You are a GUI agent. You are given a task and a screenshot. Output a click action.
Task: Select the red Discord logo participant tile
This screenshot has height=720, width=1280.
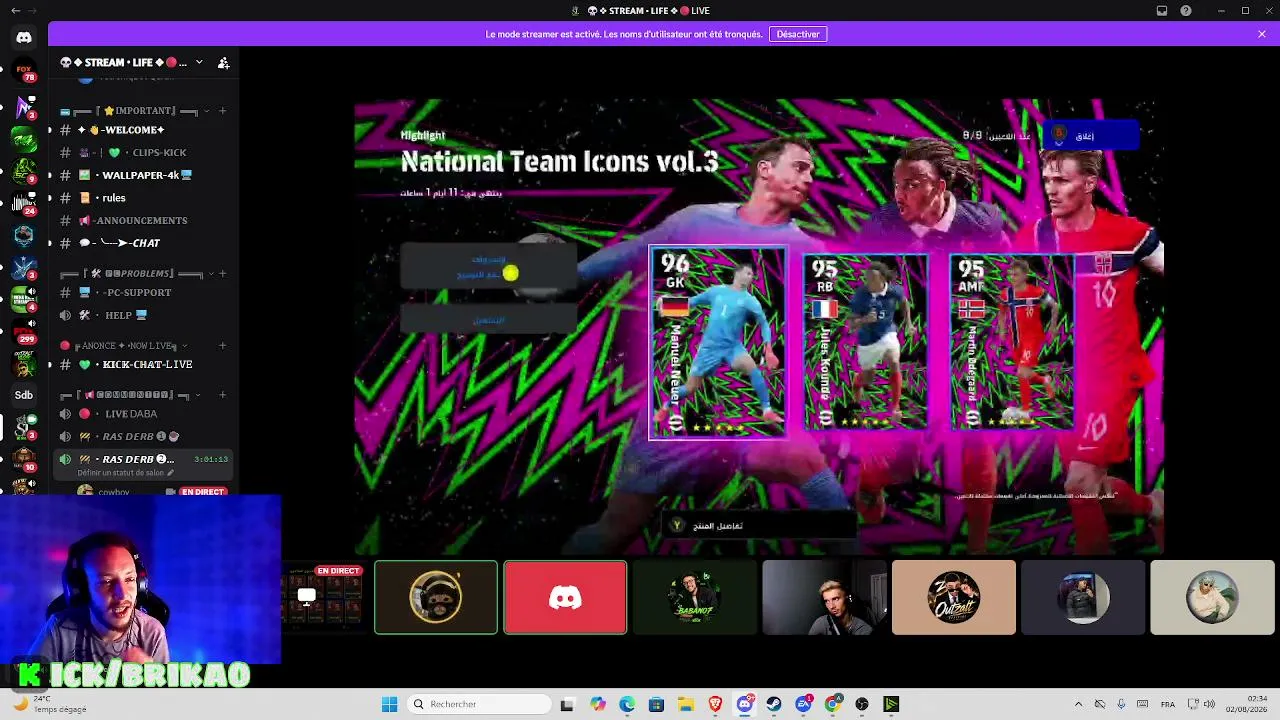565,597
